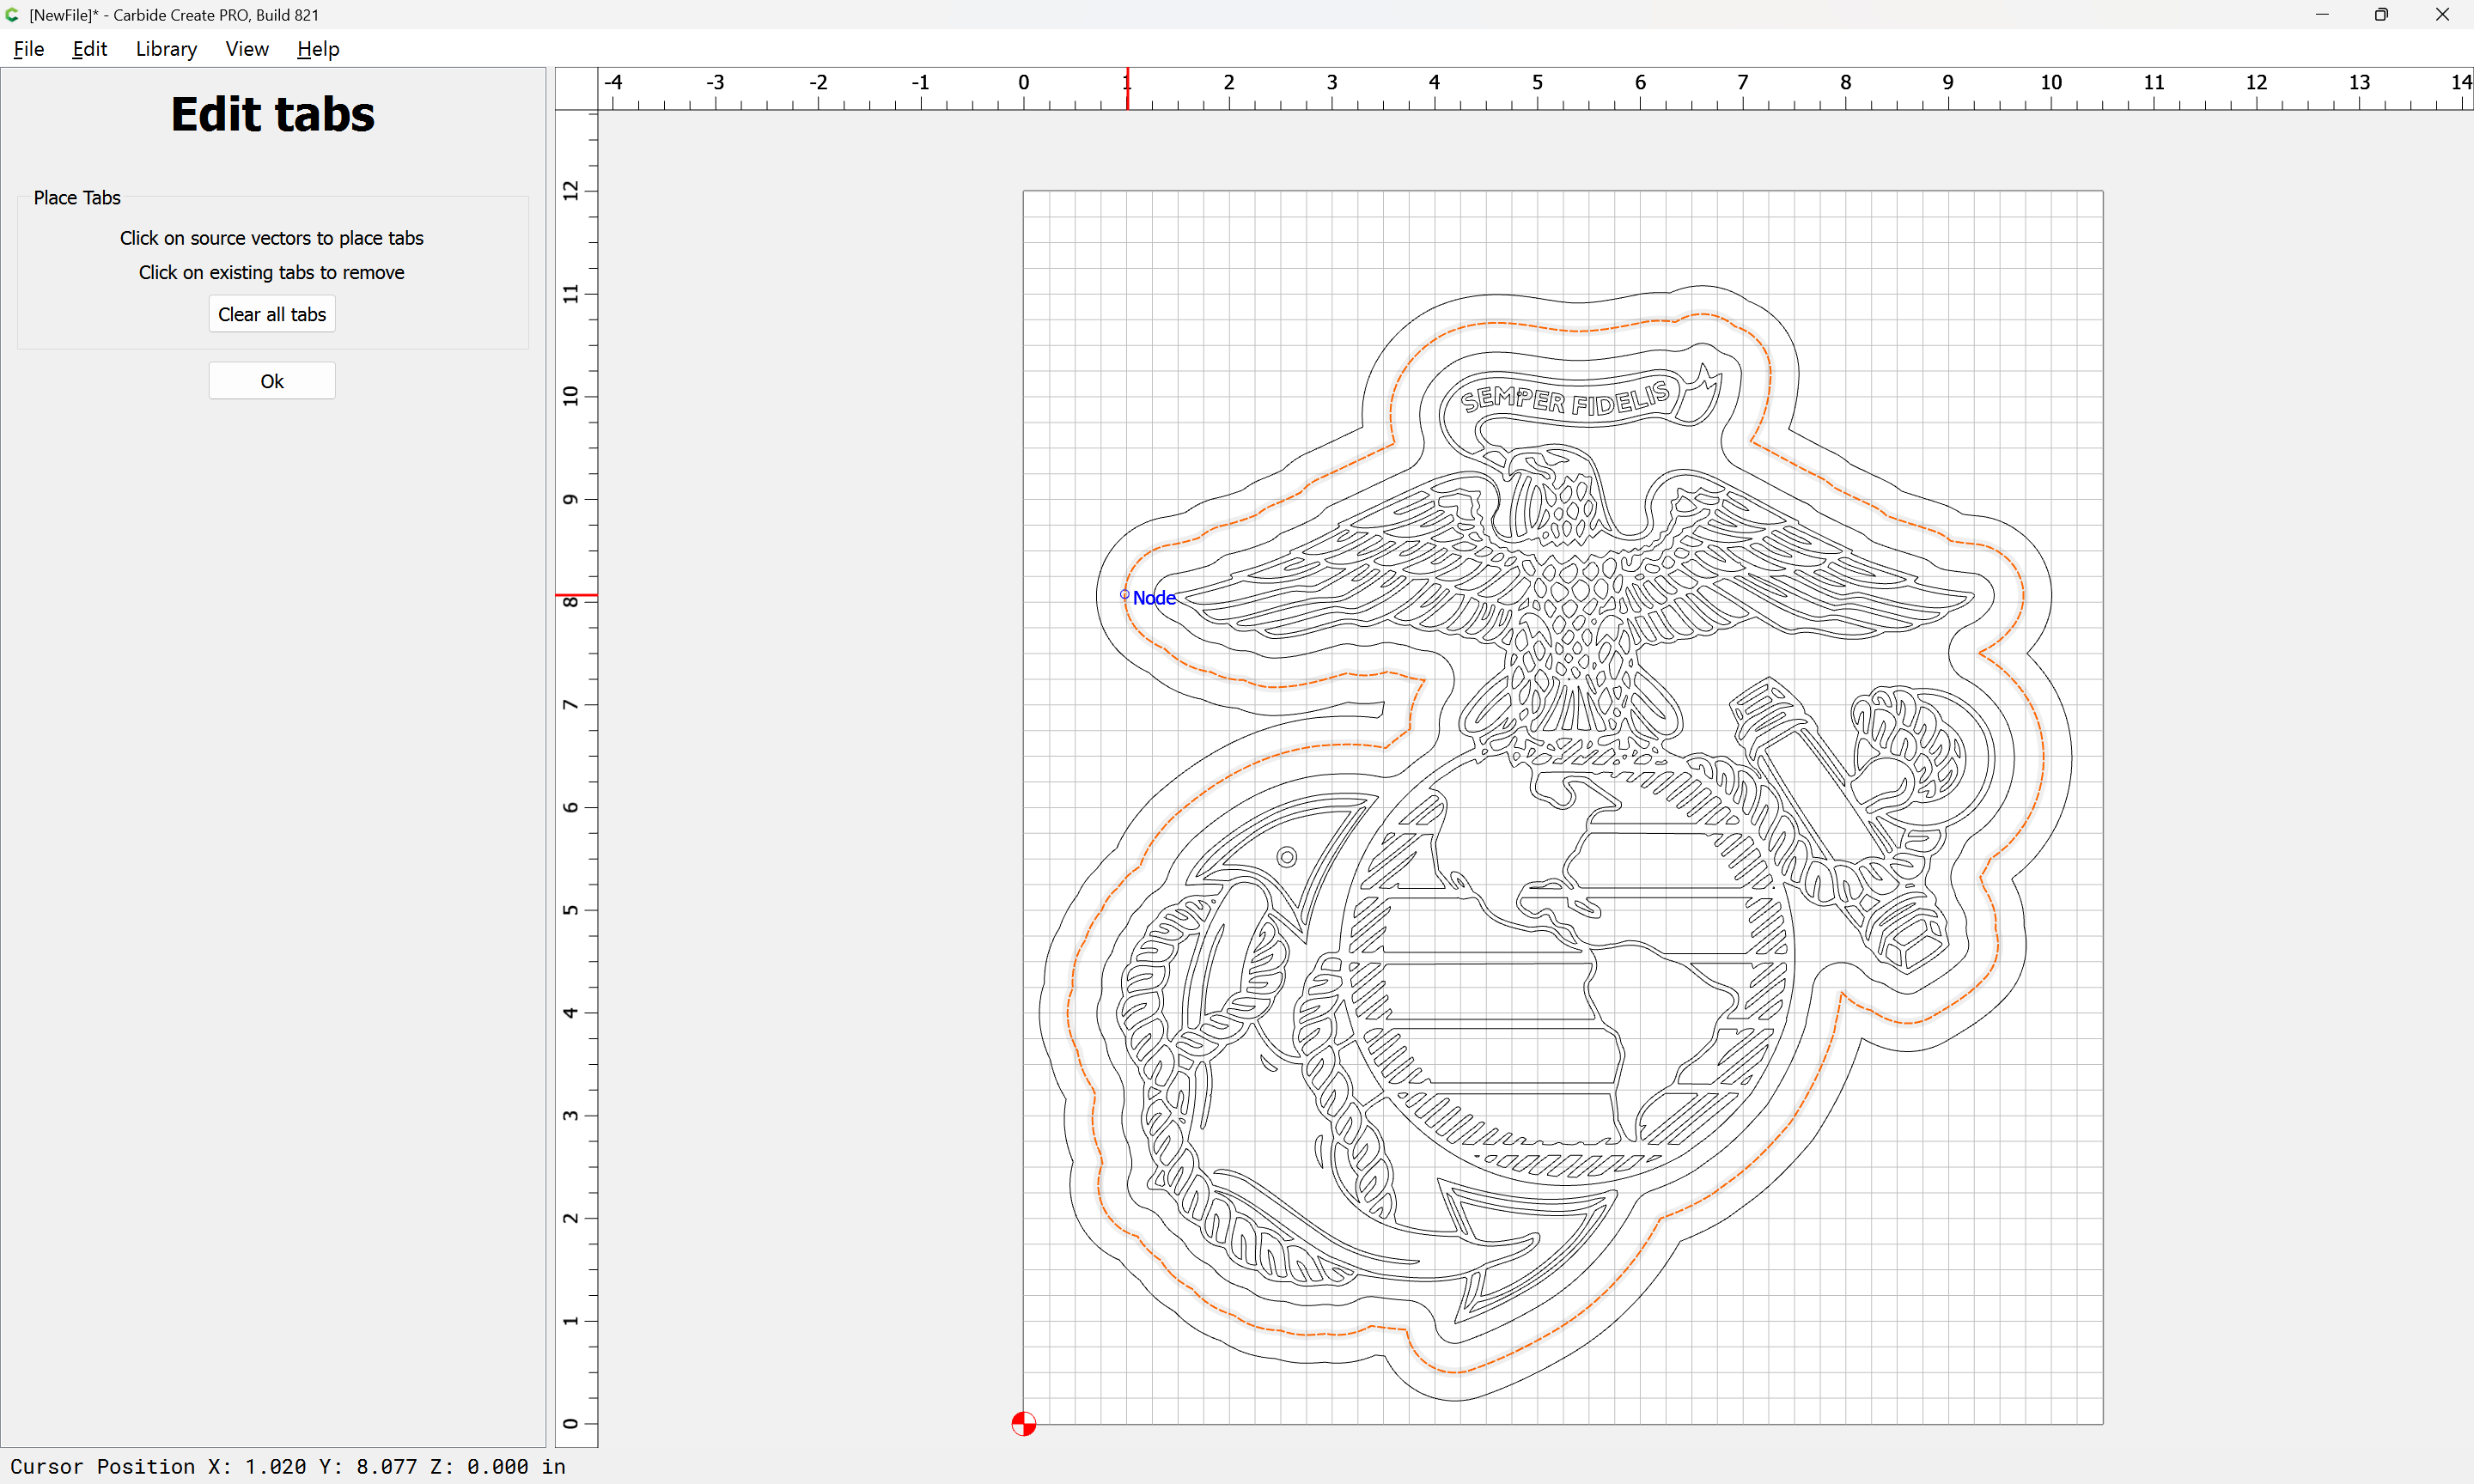Click the Carbide Create app icon in title bar
This screenshot has height=1484, width=2474.
(x=13, y=14)
